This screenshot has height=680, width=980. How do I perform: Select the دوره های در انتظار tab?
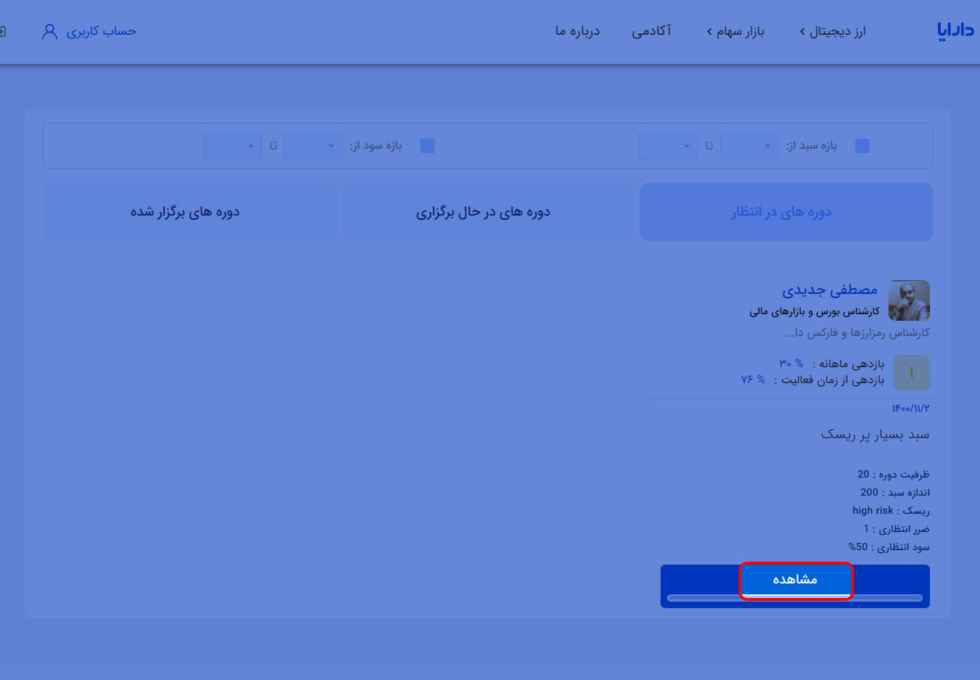[x=786, y=212]
